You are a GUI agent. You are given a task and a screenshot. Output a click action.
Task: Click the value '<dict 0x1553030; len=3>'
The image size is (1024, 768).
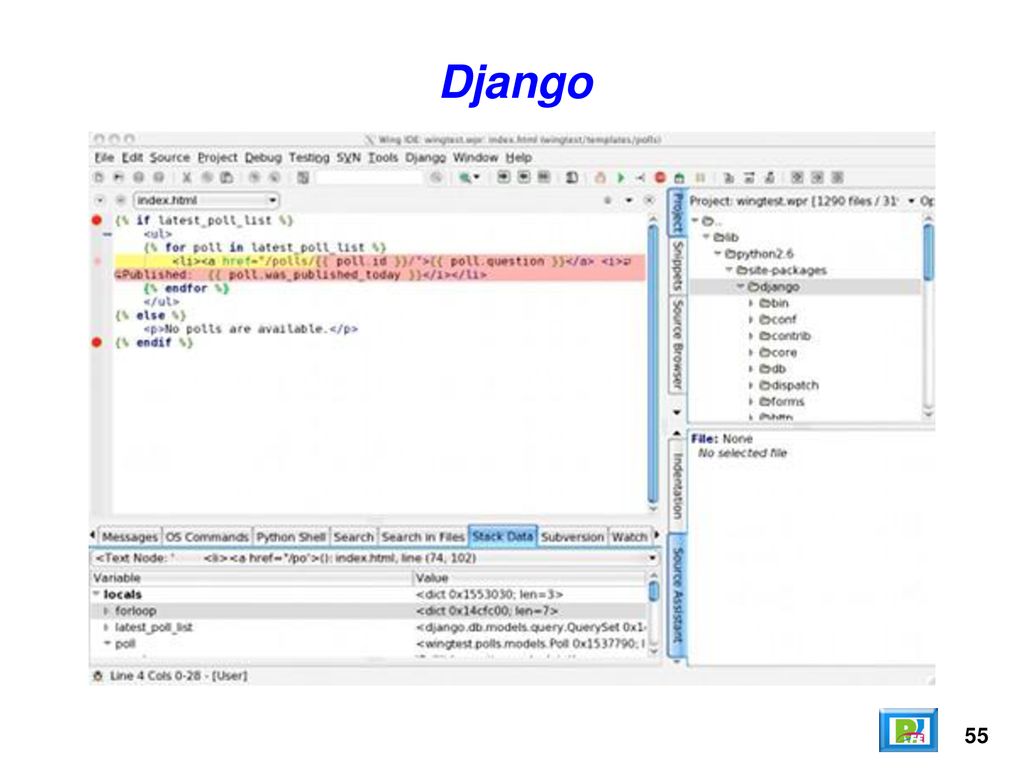[489, 594]
